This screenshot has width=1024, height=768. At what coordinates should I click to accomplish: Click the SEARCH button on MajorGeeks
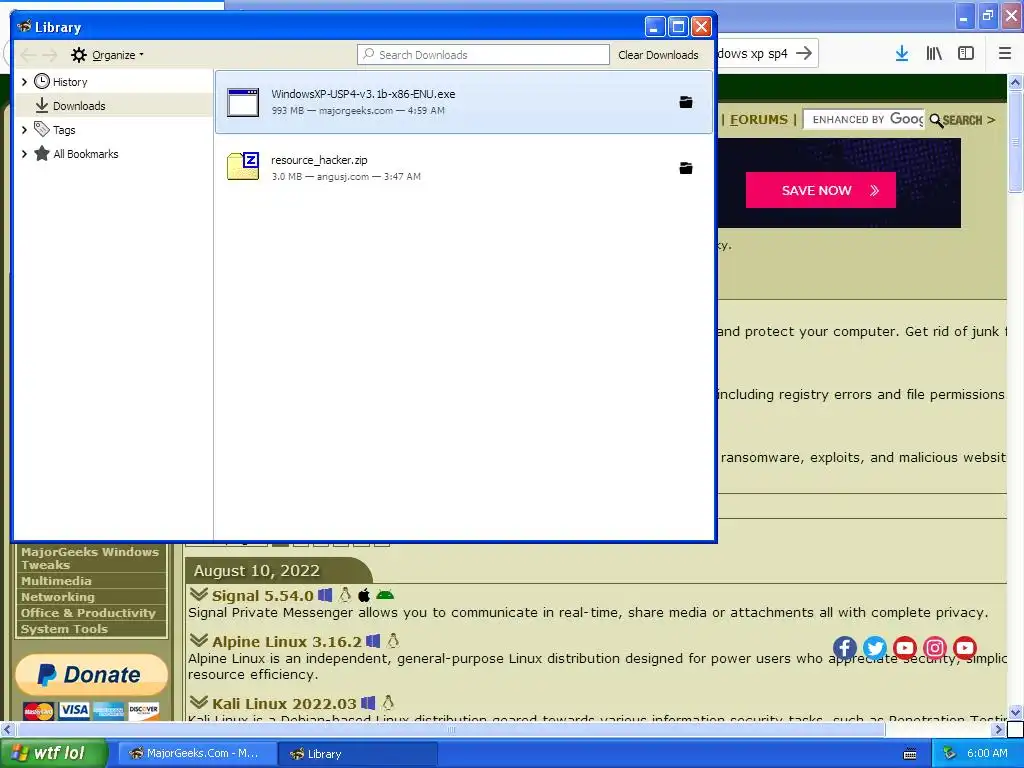[961, 120]
